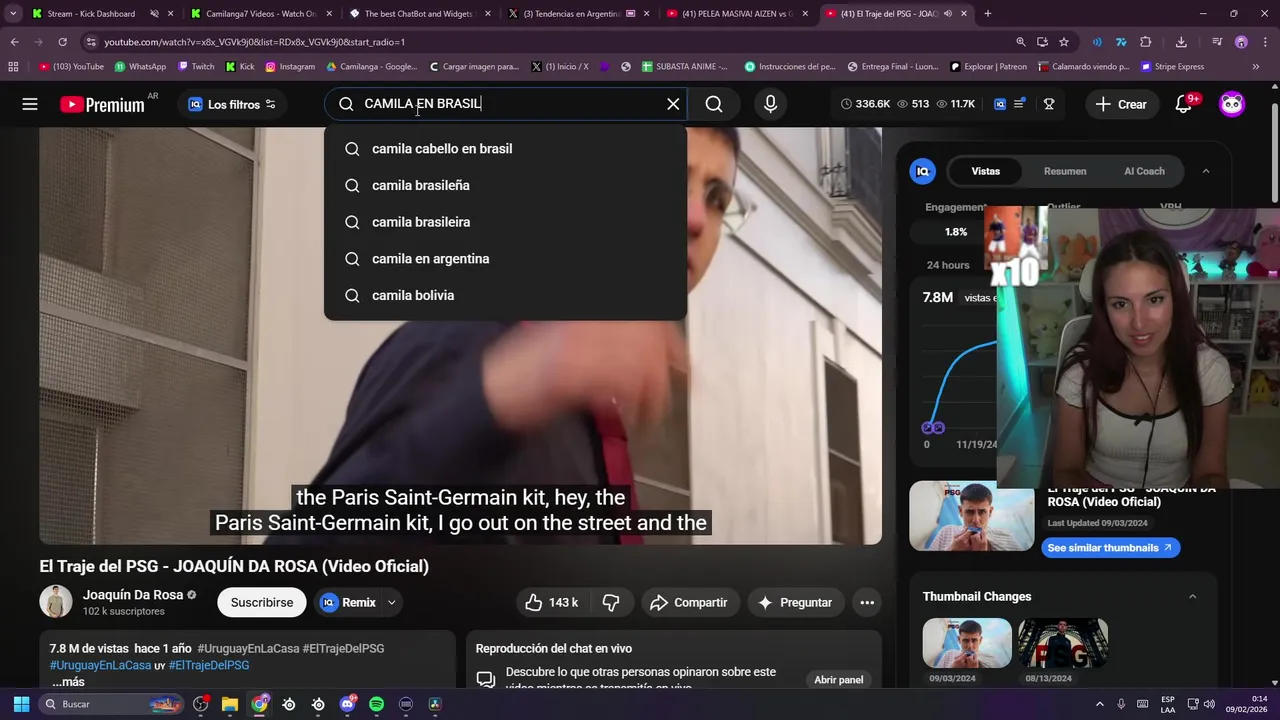Switch to the Resumen tab
The image size is (1280, 720).
[x=1065, y=171]
